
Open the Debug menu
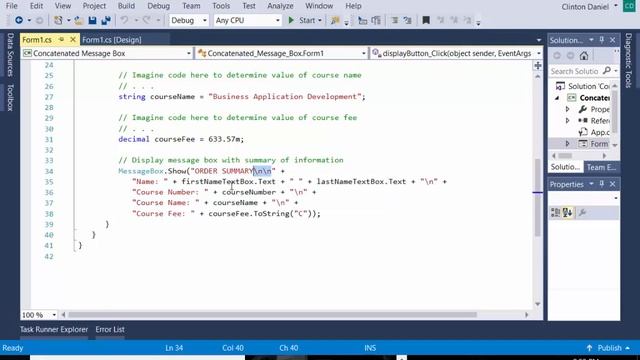click(x=158, y=6)
